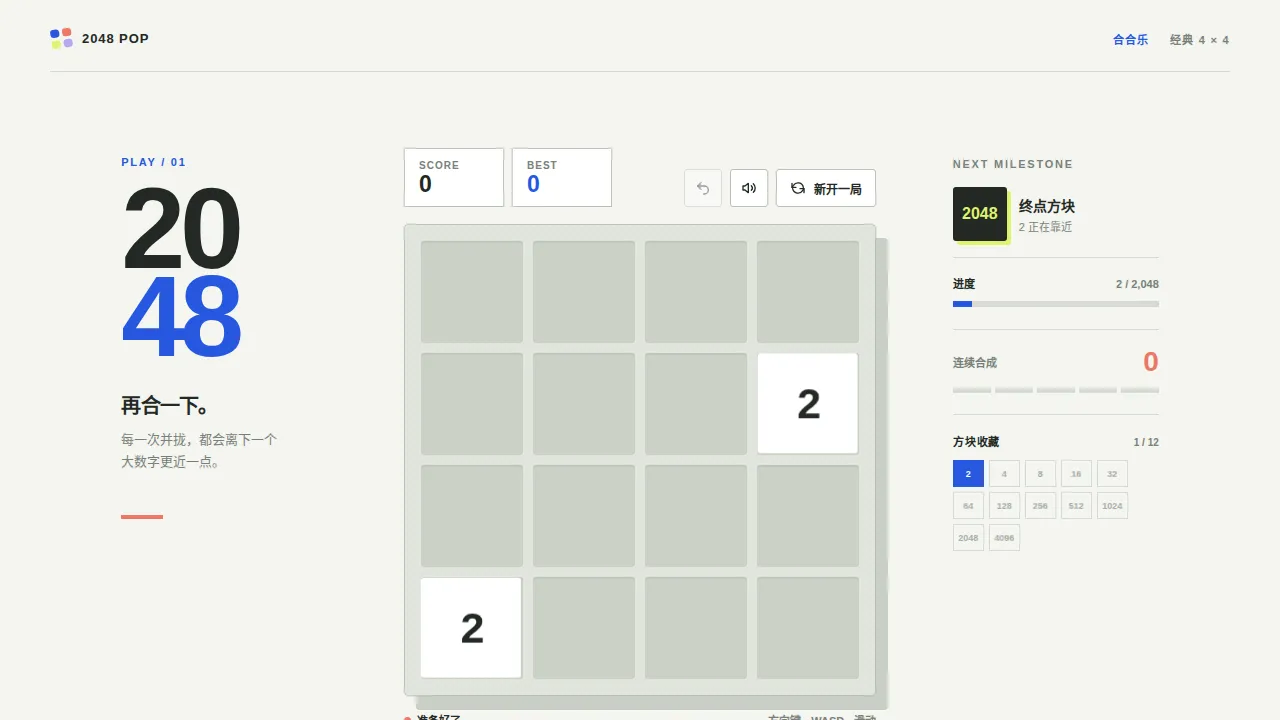Screen dimensions: 1280x720
Task: Click the 再合一下。 headline
Action: click(165, 406)
